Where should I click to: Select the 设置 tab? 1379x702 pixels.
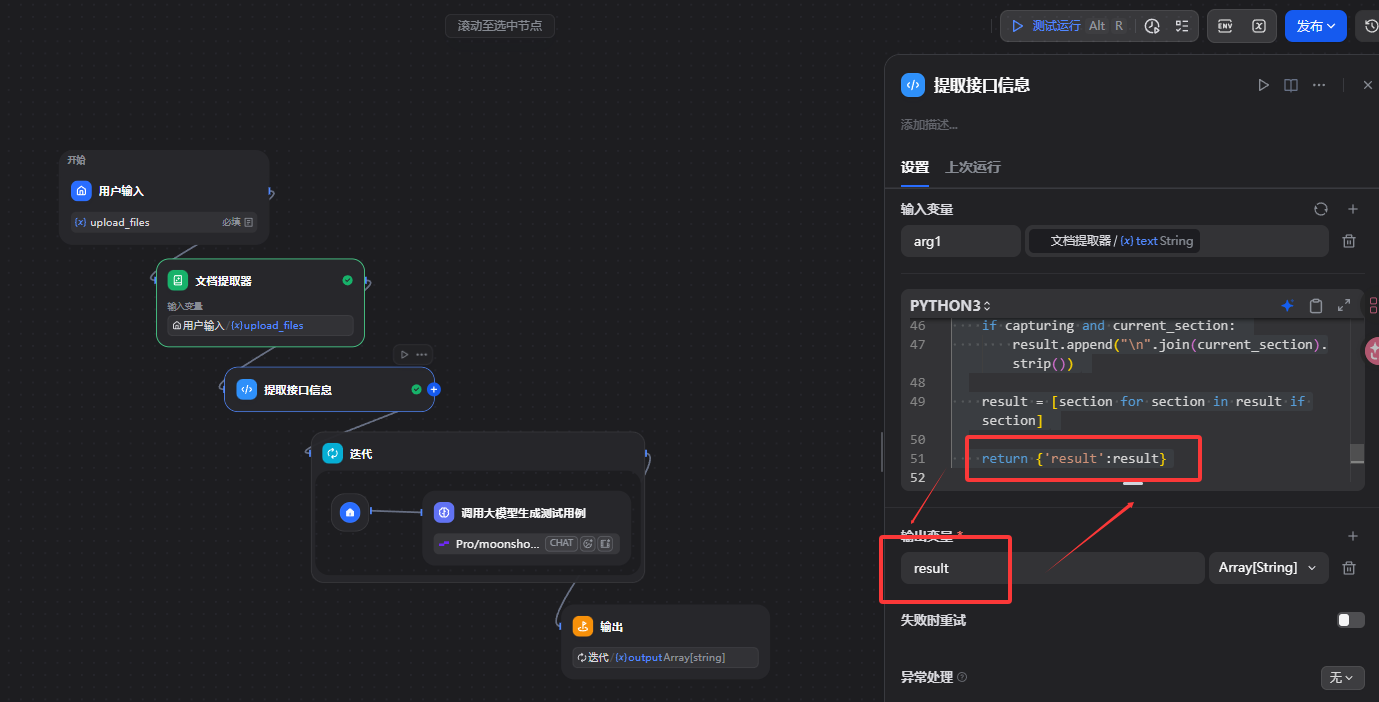(915, 167)
